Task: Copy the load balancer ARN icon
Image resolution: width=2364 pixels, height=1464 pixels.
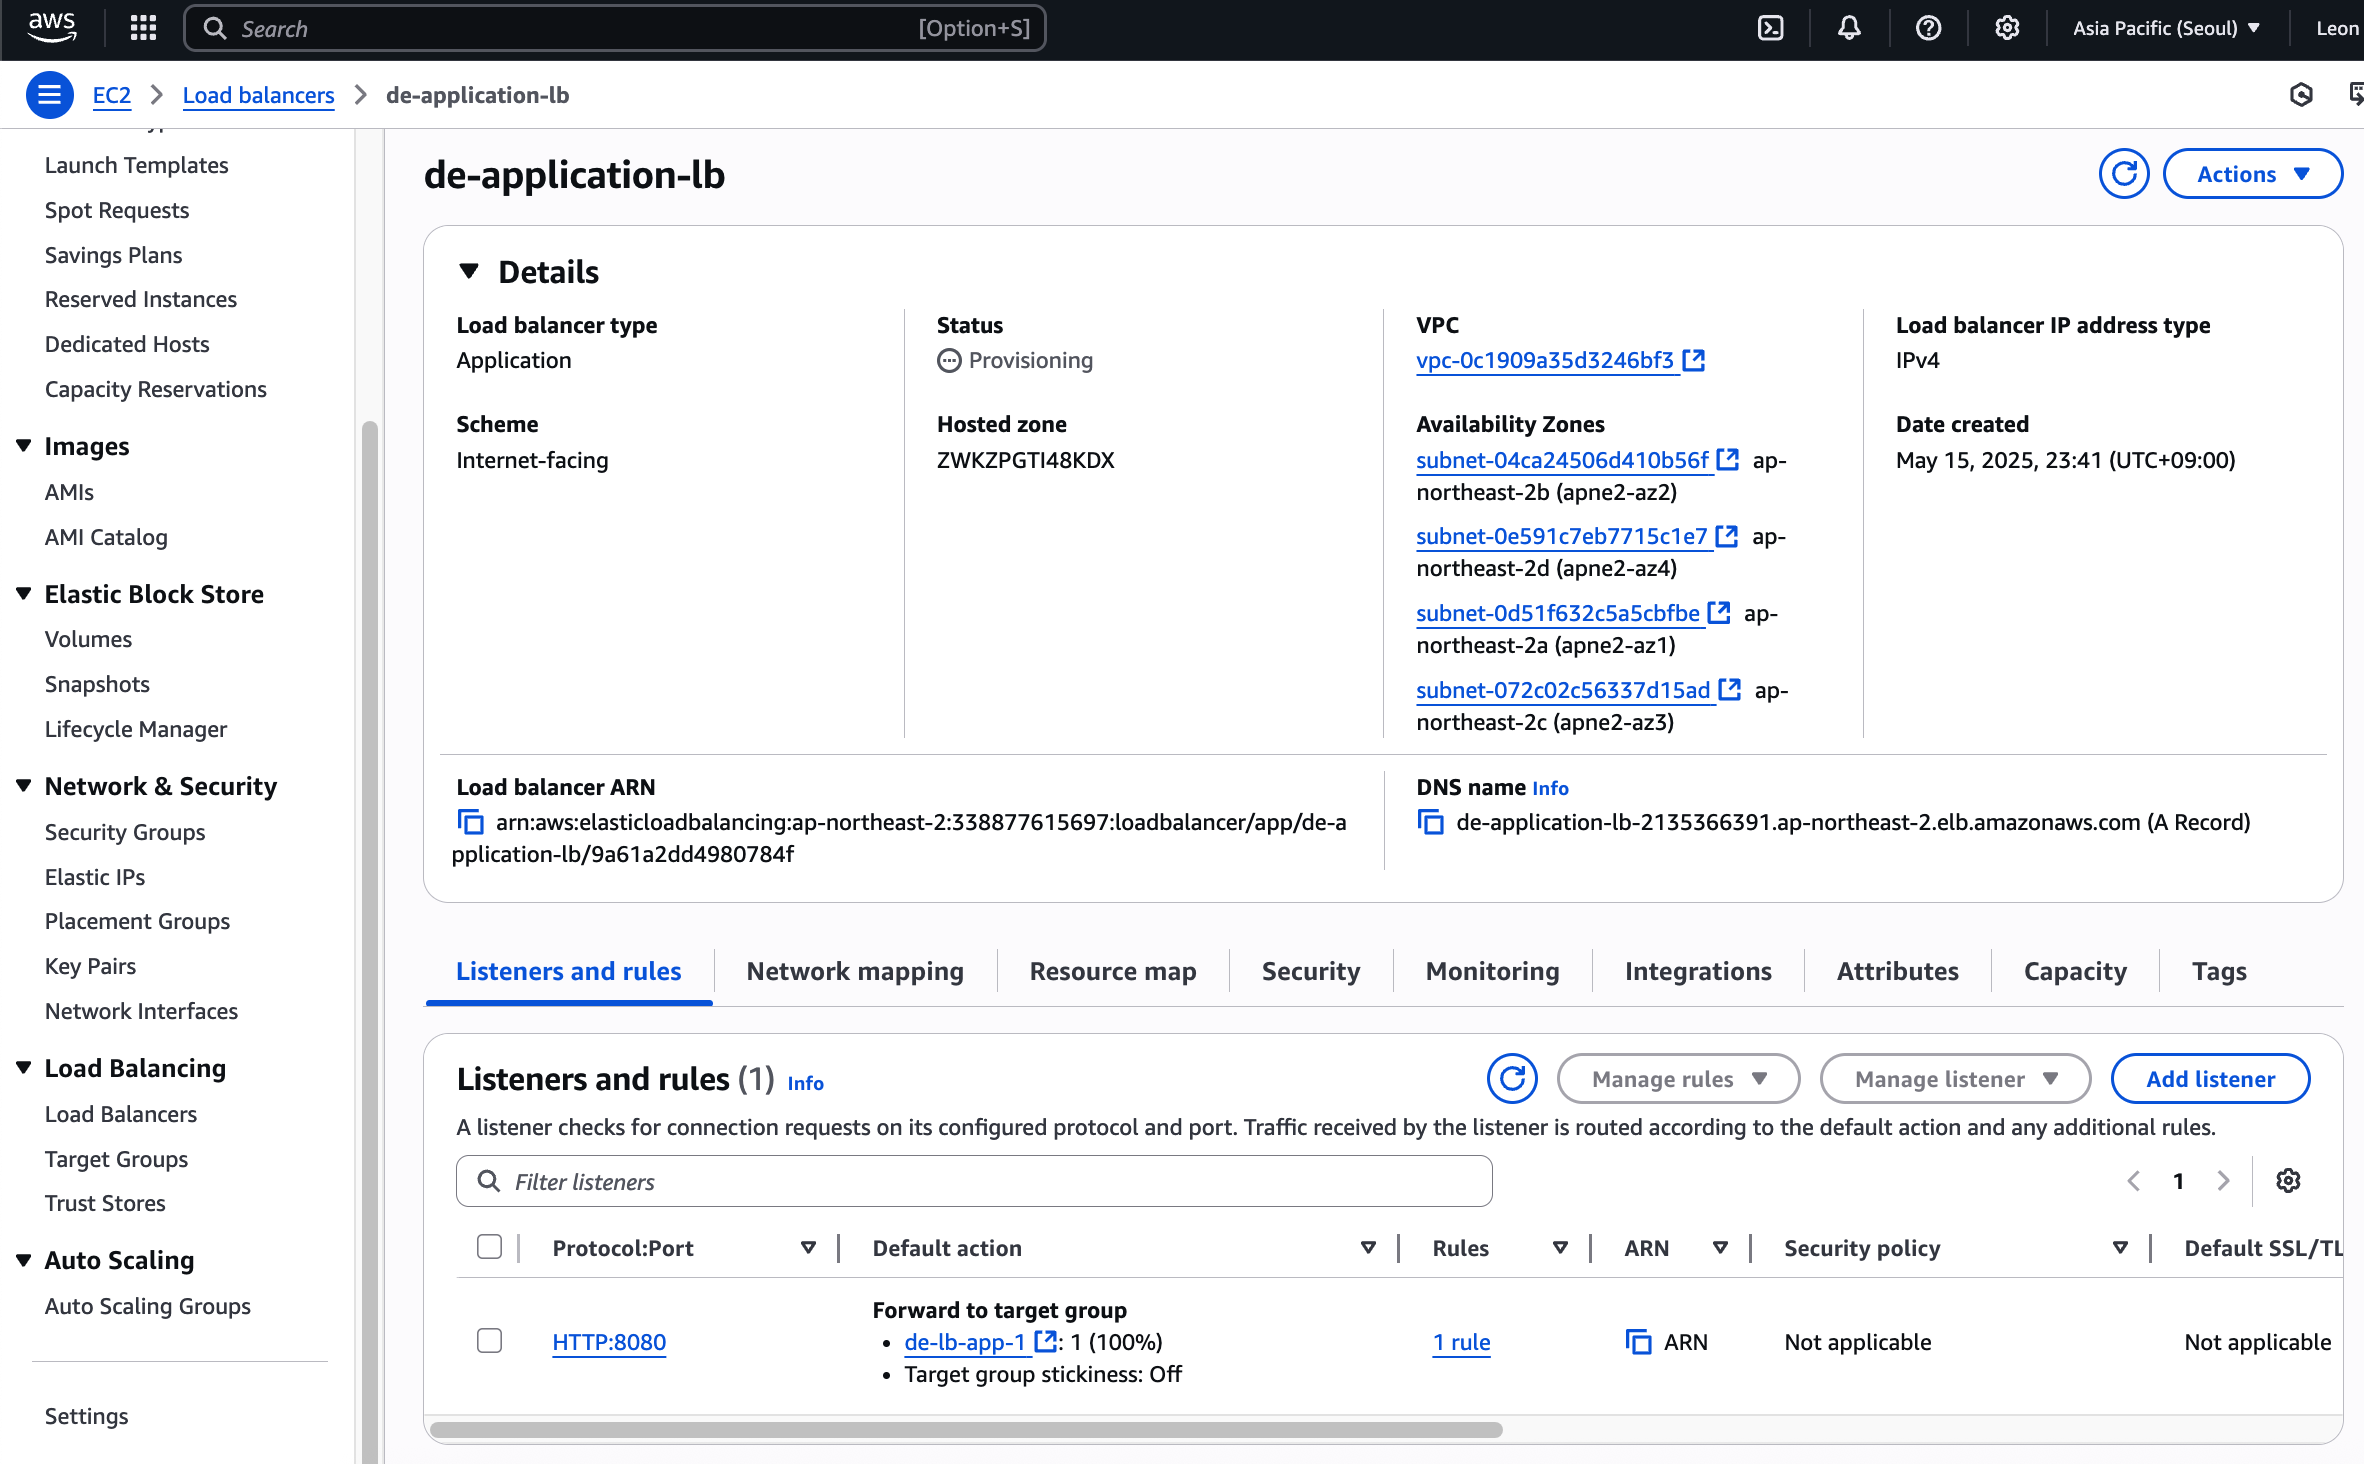Action: point(470,822)
